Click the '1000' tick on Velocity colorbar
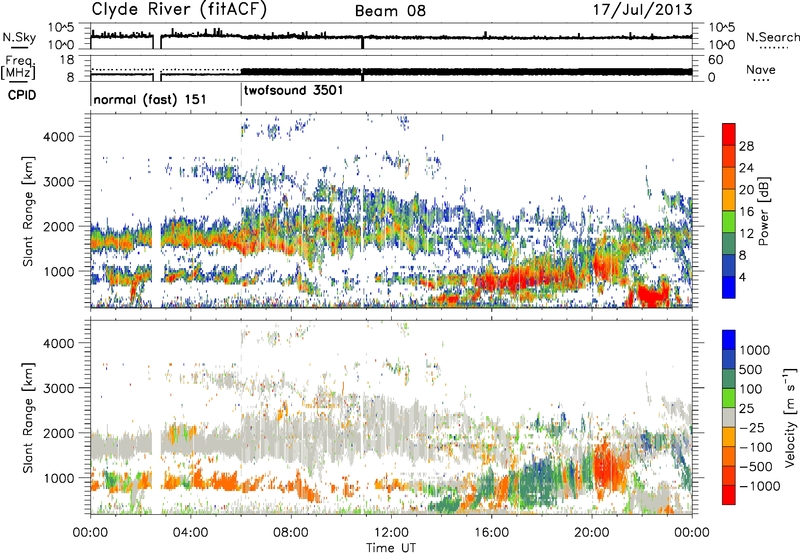800x554 pixels. click(x=754, y=350)
